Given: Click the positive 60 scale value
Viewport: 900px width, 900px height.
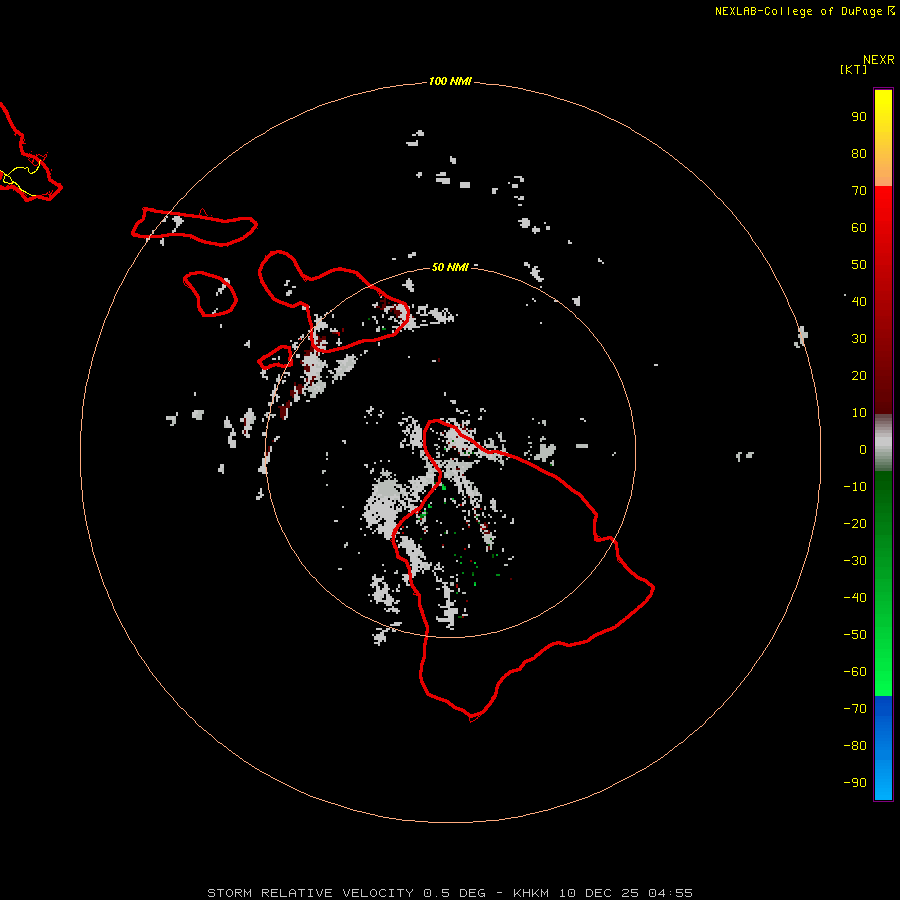Looking at the screenshot, I should pyautogui.click(x=859, y=227).
